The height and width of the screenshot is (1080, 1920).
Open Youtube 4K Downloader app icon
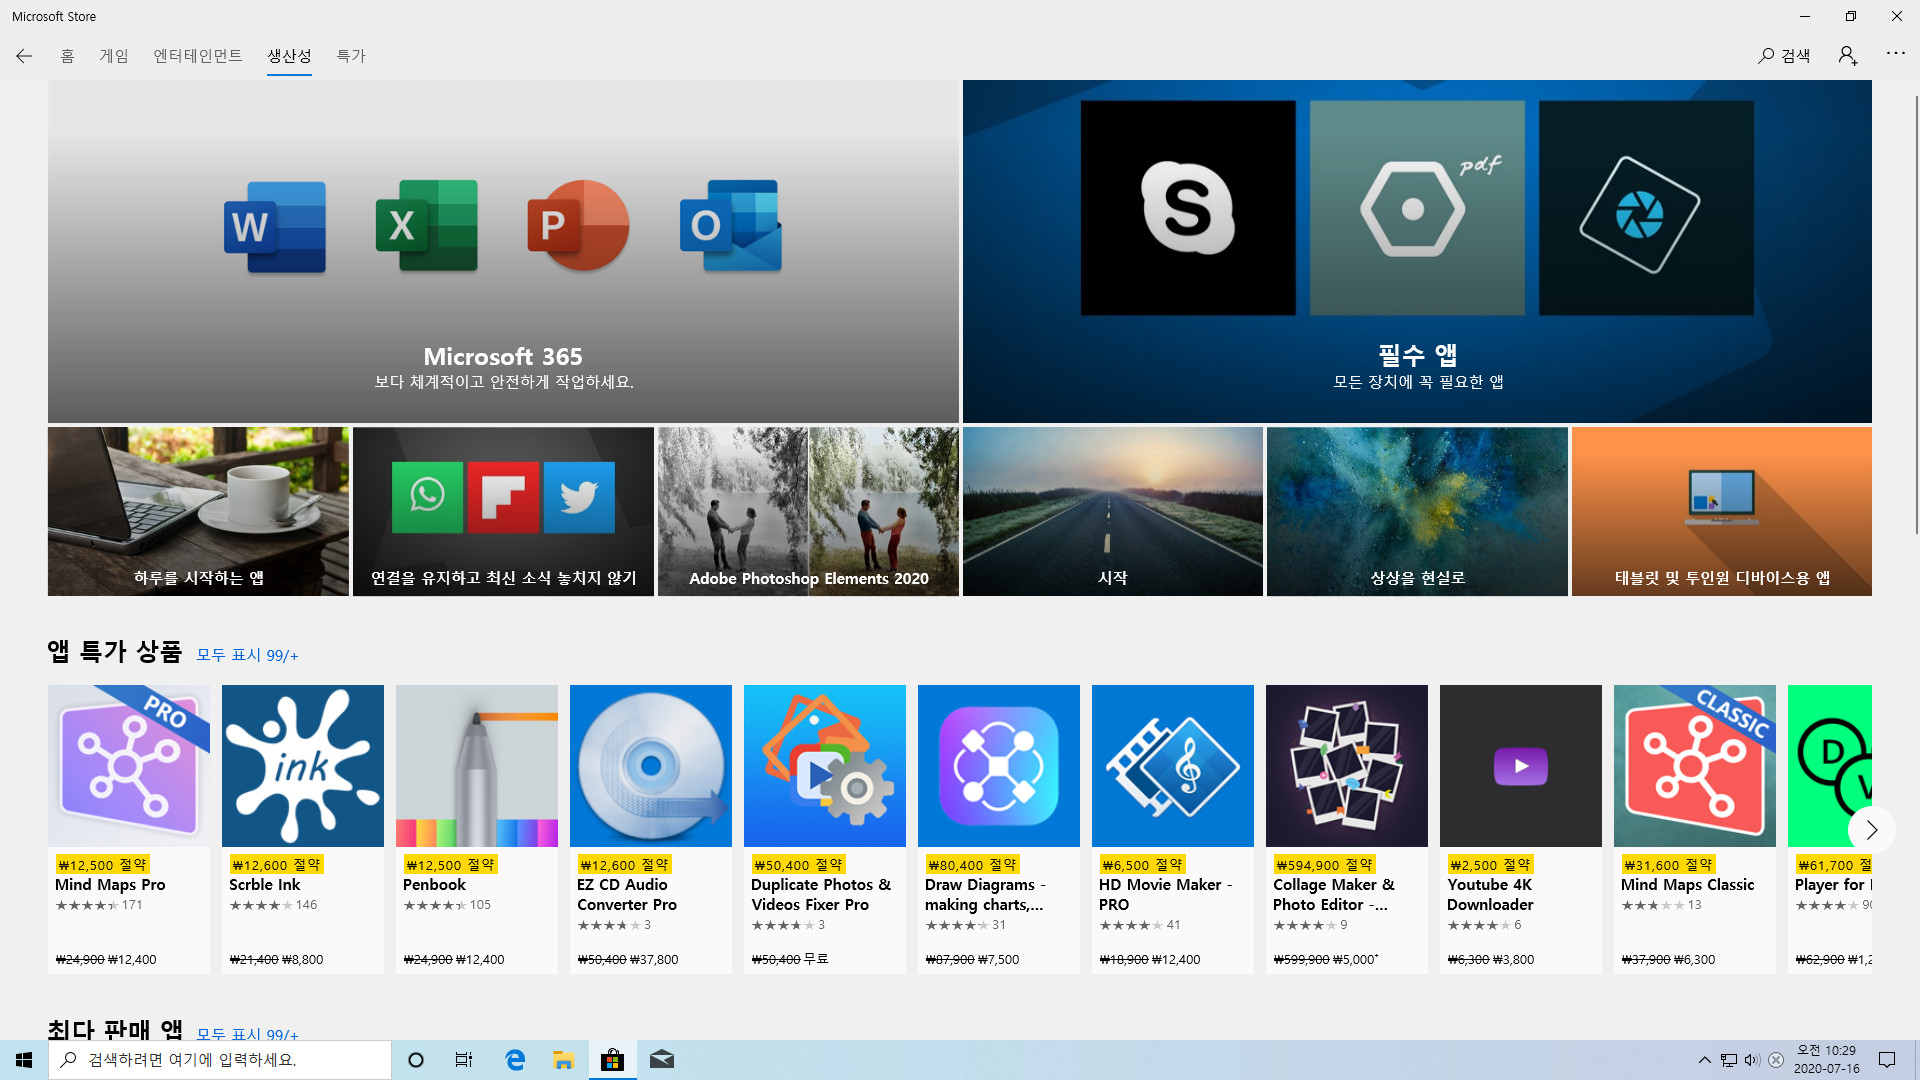[1521, 766]
